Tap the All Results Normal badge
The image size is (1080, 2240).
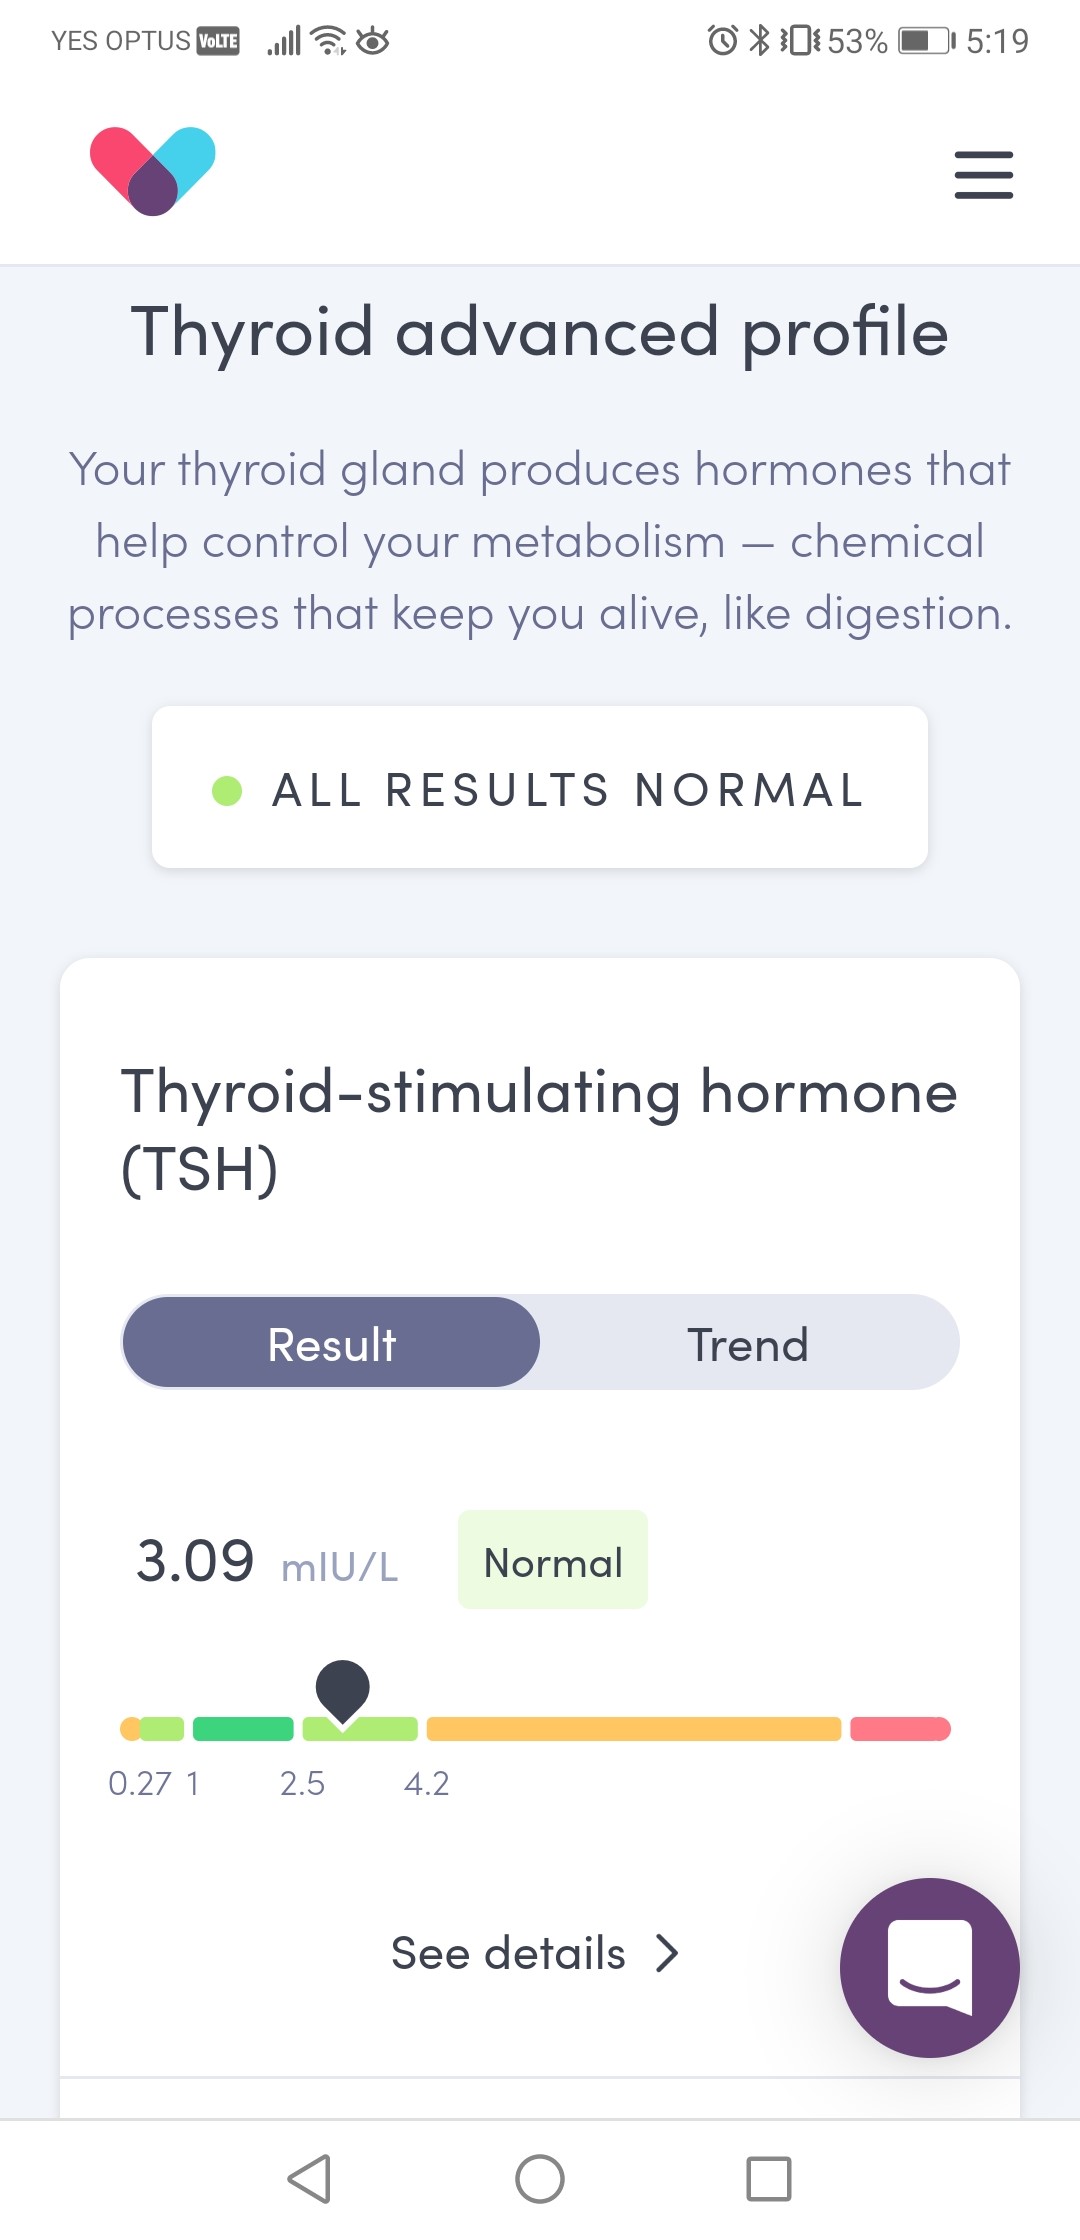click(x=540, y=788)
